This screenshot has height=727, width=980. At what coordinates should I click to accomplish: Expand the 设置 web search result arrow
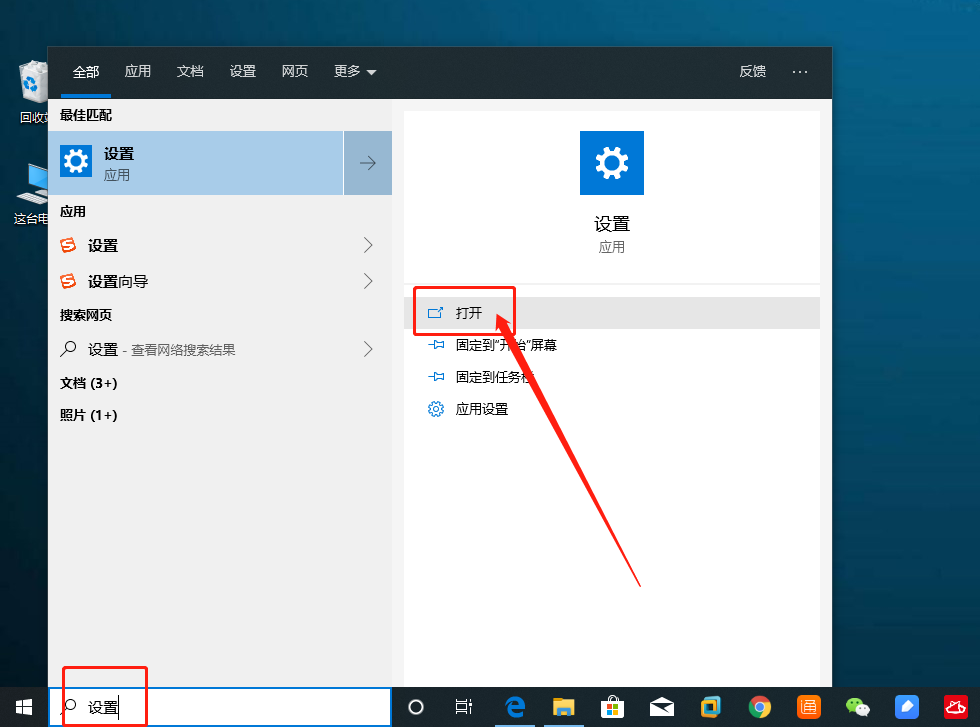click(368, 349)
